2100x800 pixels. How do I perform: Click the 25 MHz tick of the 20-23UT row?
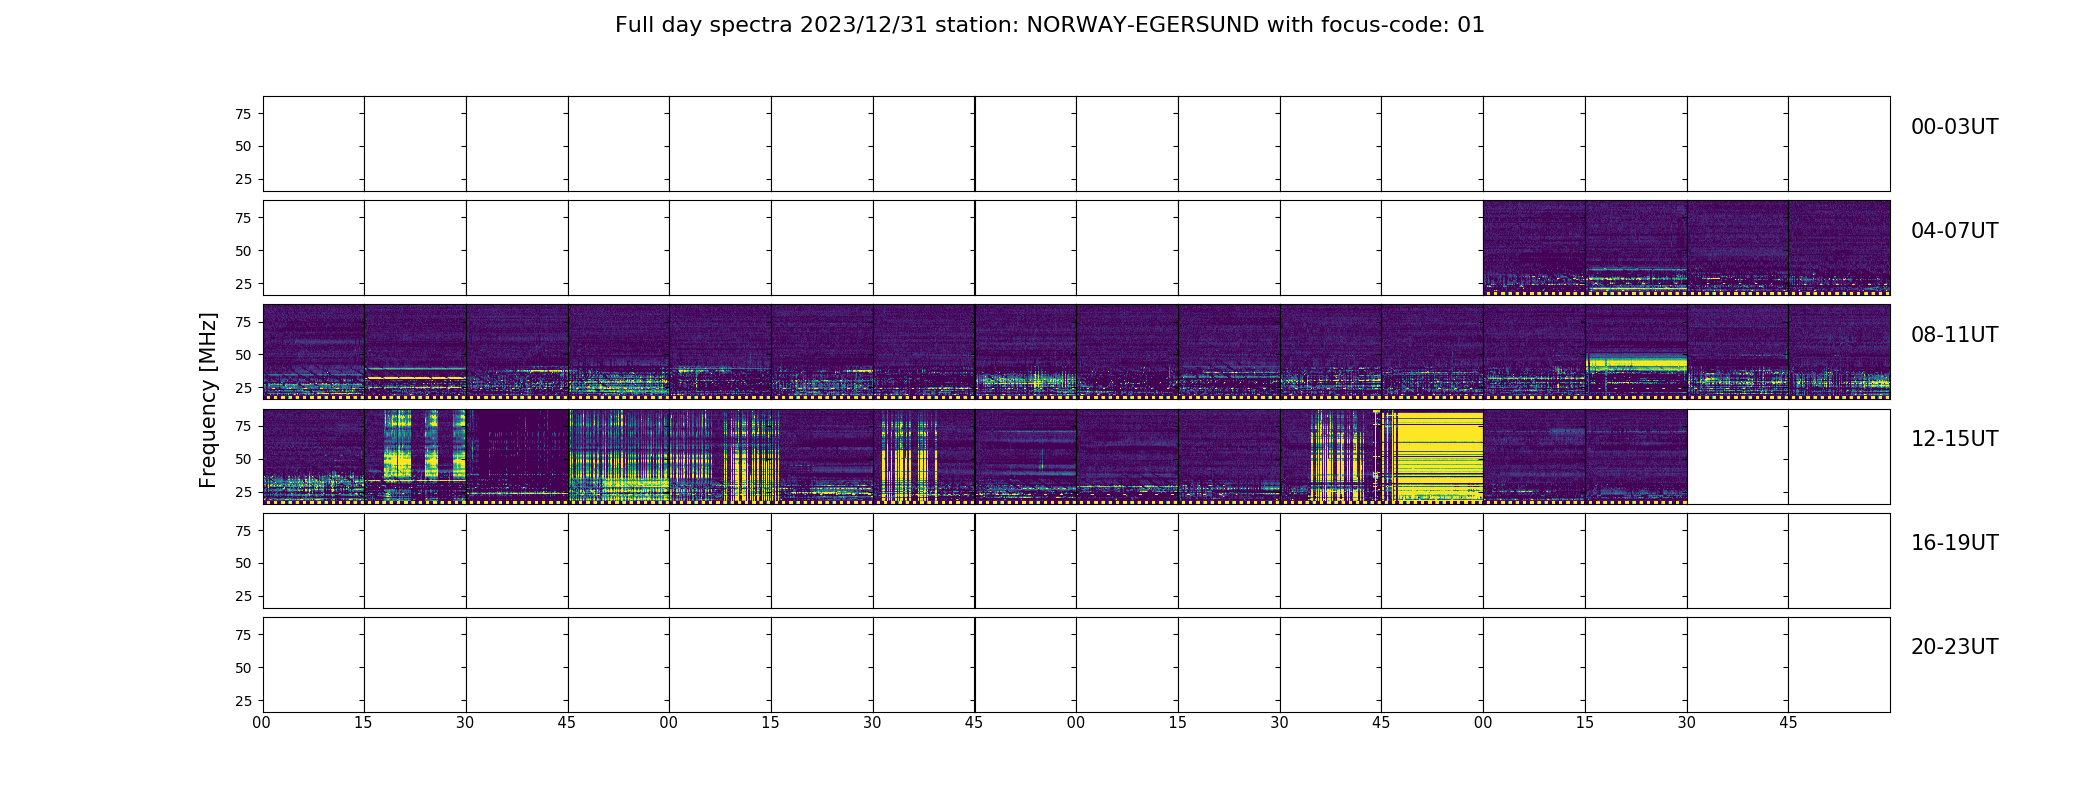pos(243,701)
